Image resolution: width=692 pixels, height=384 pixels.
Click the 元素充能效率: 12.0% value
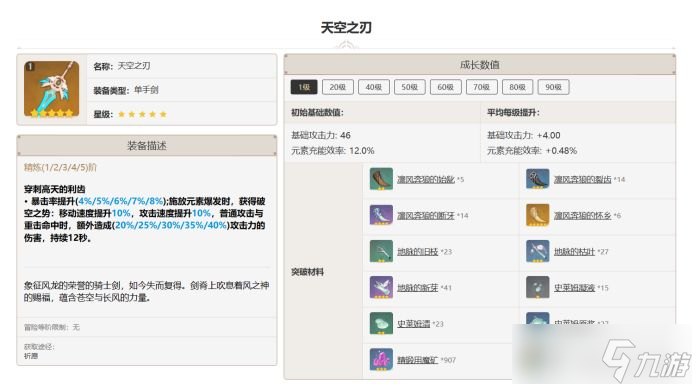(333, 151)
